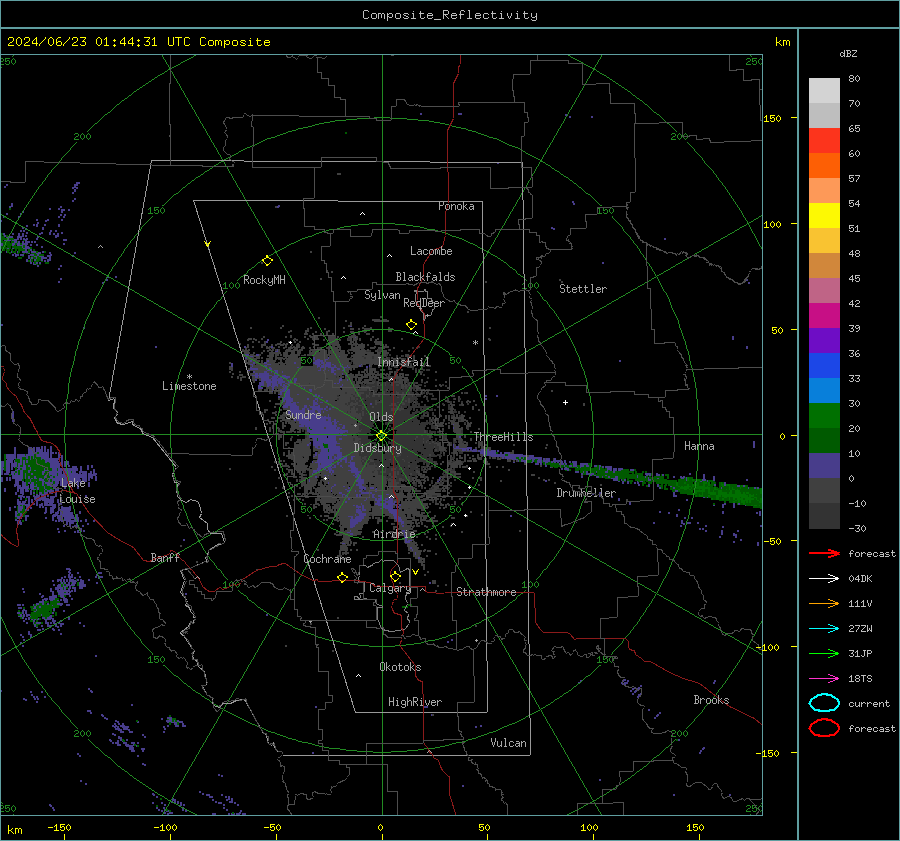The image size is (900, 841).
Task: Select the Sundre label
Action: (303, 414)
